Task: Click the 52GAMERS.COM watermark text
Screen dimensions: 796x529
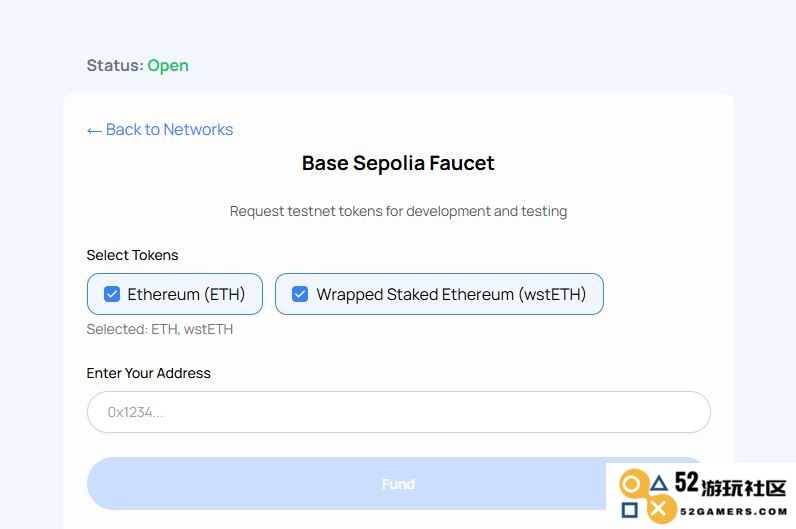Action: tap(734, 511)
